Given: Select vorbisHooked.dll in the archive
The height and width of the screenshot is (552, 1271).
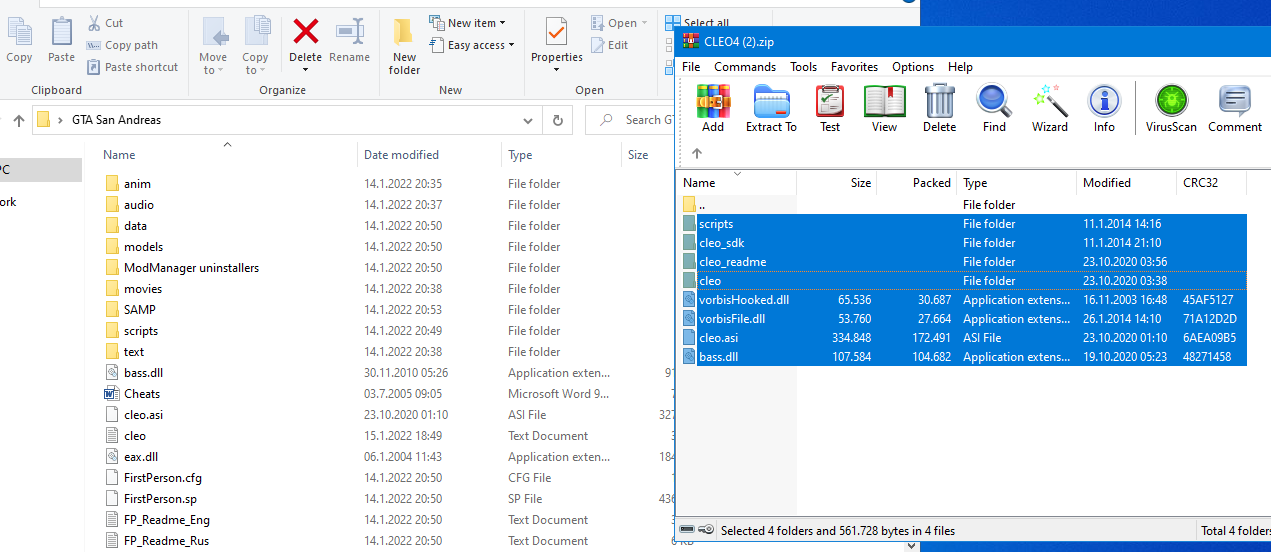Looking at the screenshot, I should point(963,300).
